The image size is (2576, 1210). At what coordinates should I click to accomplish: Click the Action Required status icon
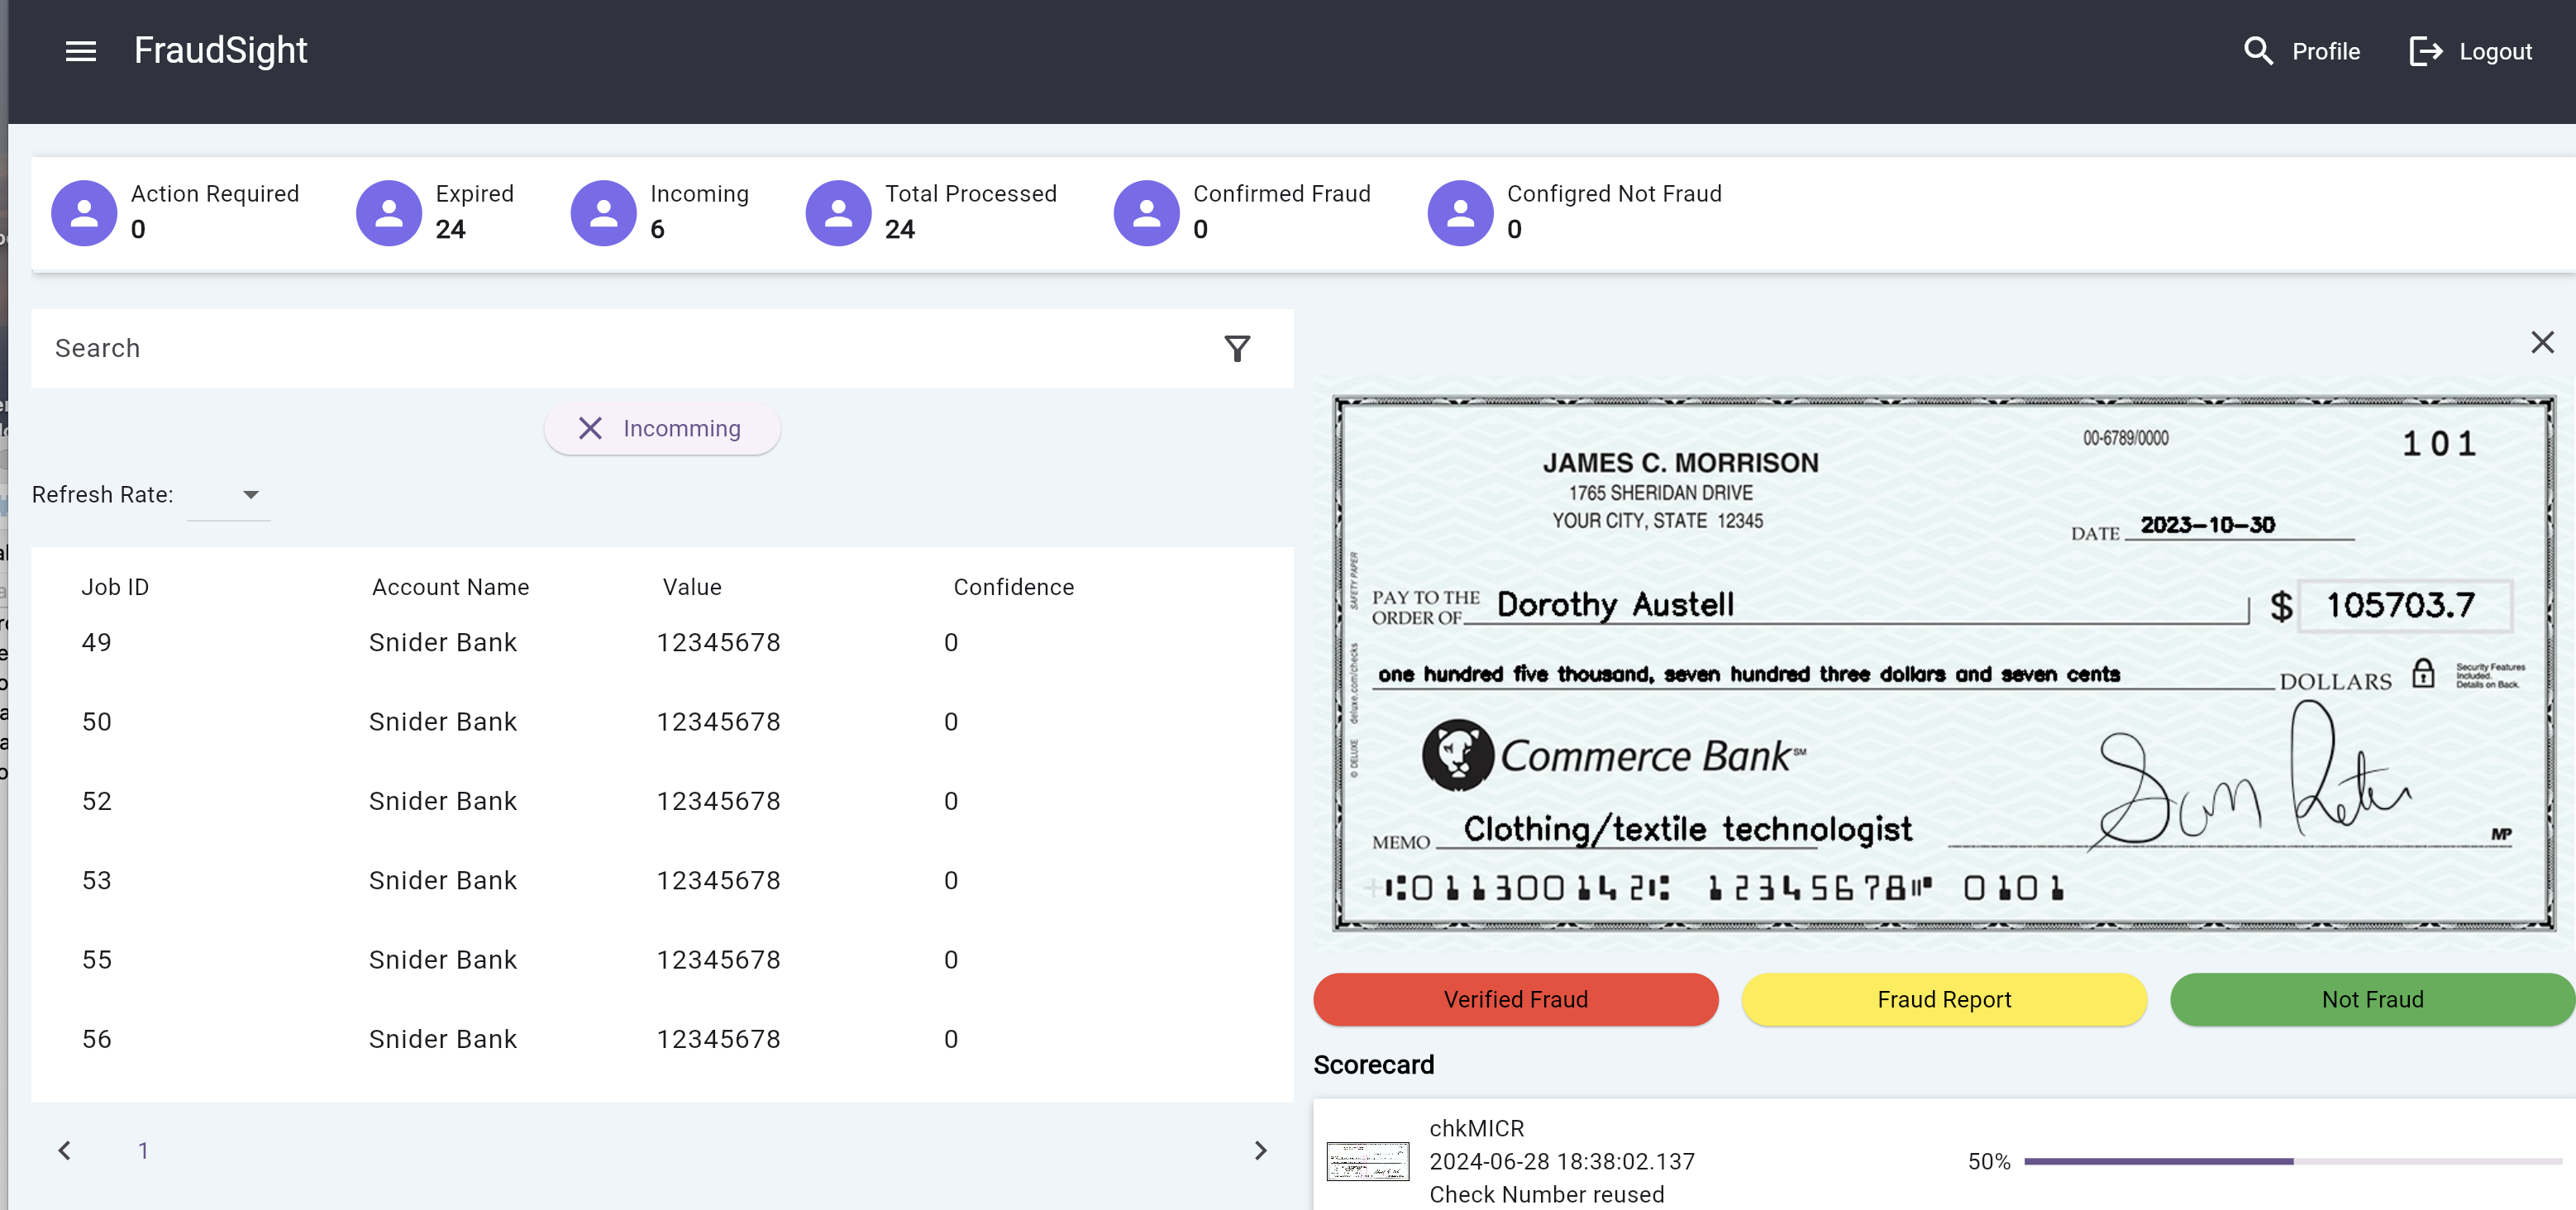click(83, 210)
